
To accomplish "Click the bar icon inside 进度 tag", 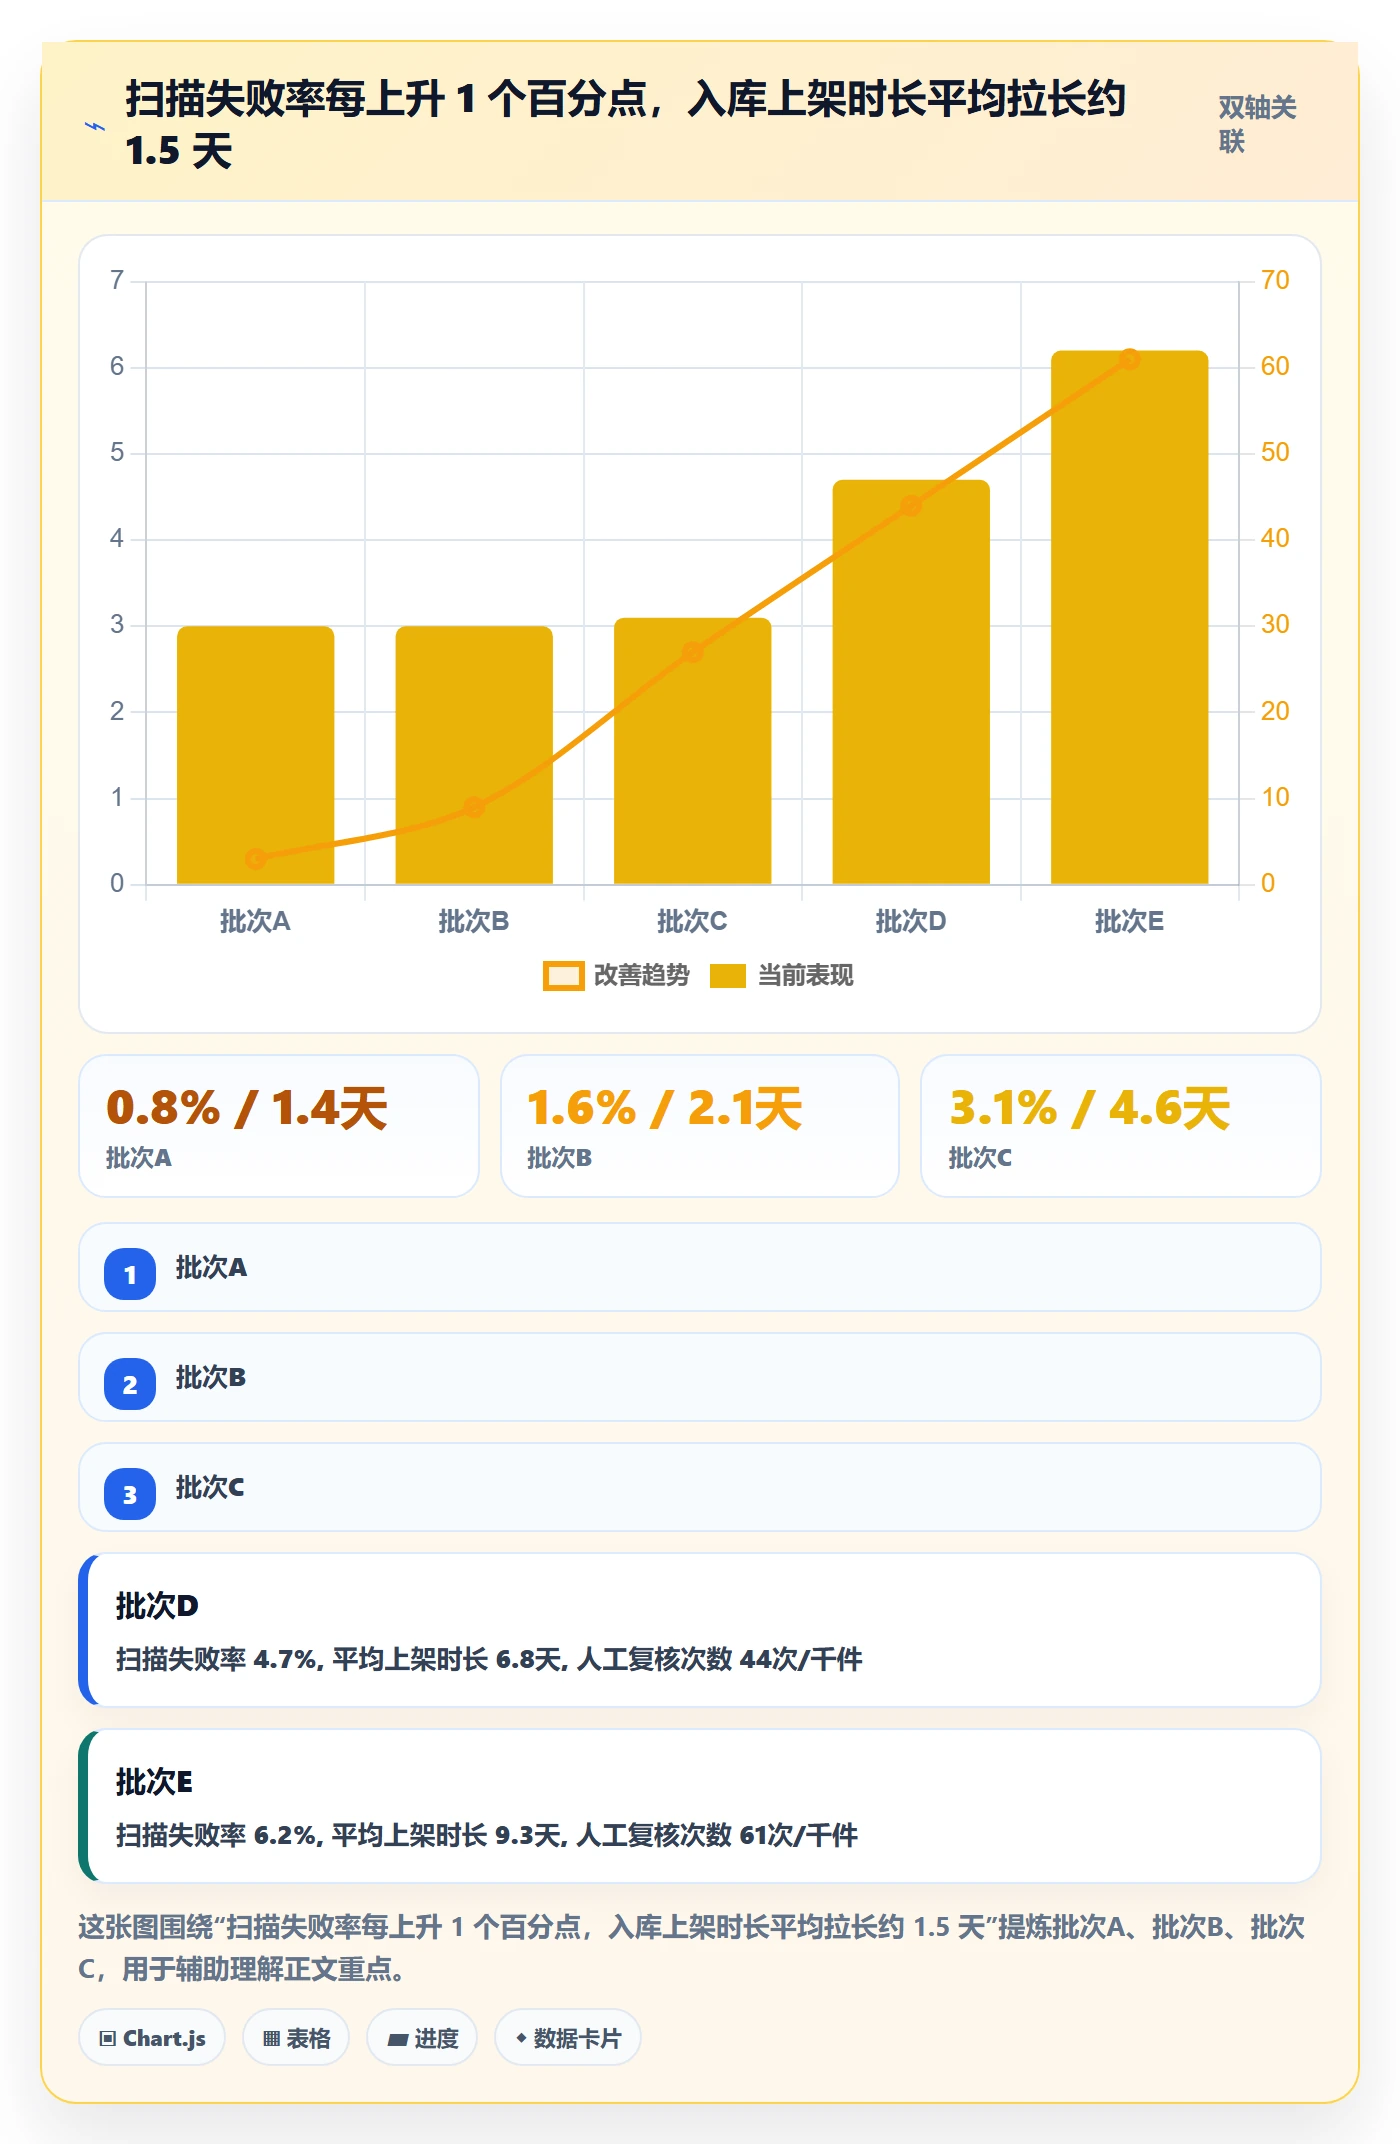I will click(397, 2039).
